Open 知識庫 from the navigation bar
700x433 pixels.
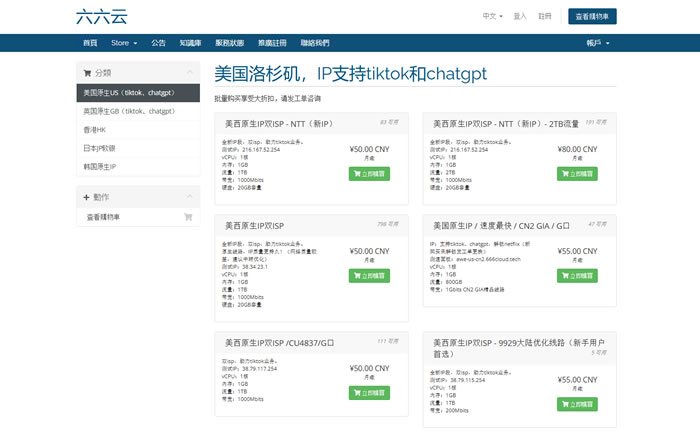[x=190, y=43]
